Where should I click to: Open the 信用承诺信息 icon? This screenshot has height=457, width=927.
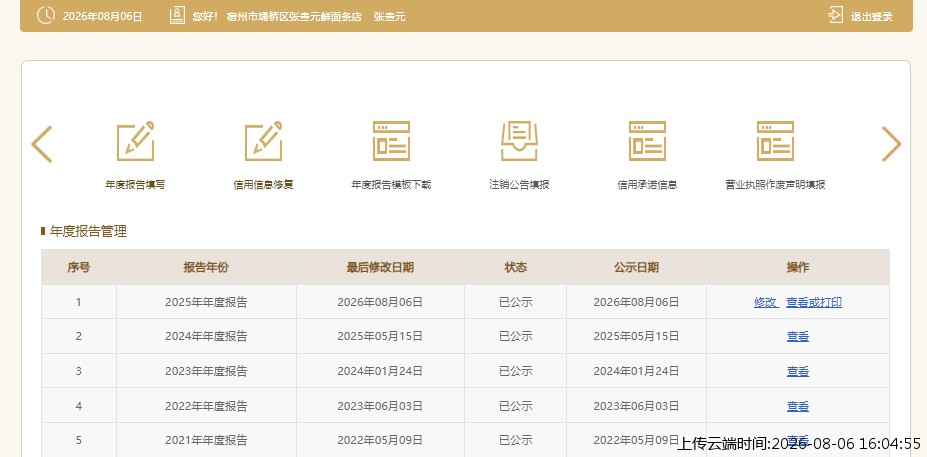(647, 141)
